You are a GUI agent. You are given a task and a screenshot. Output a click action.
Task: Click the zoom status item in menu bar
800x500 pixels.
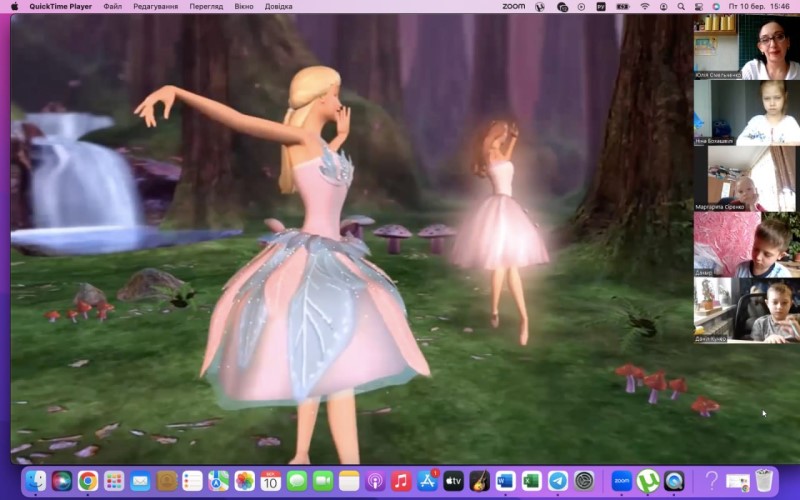pyautogui.click(x=514, y=7)
